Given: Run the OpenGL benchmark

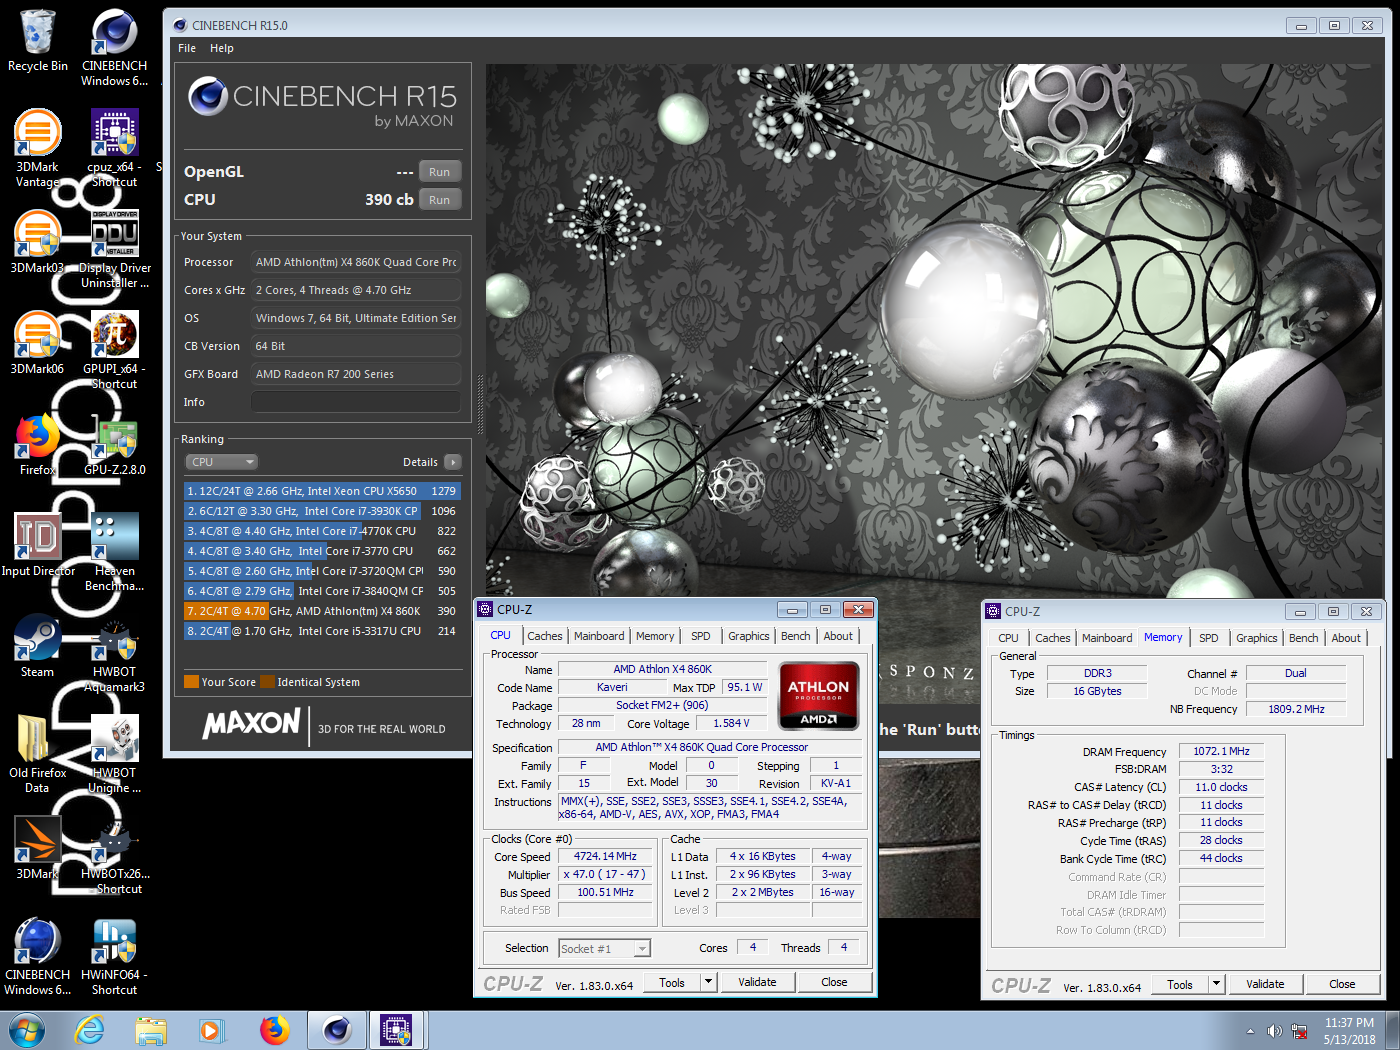Looking at the screenshot, I should click(x=440, y=172).
